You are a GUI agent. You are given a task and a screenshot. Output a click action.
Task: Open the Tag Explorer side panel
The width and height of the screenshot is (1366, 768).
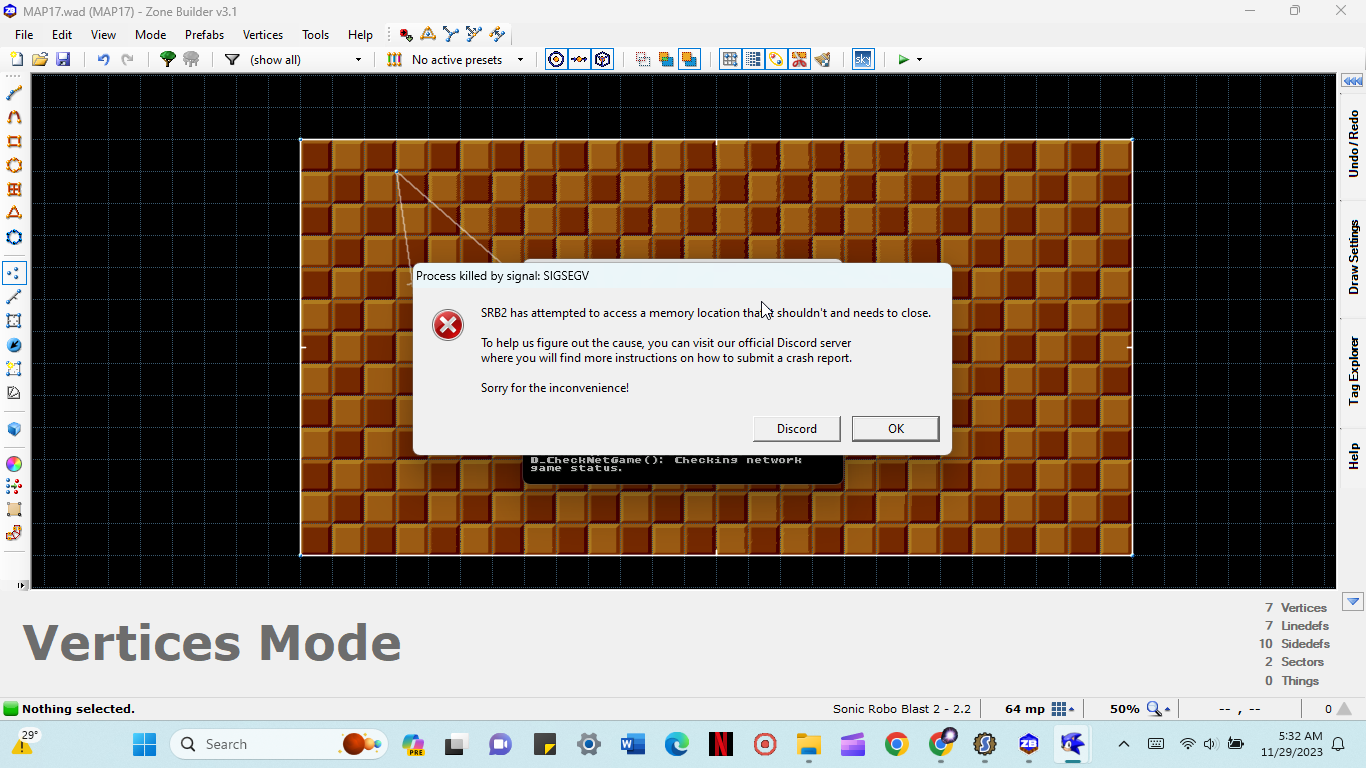[1353, 370]
